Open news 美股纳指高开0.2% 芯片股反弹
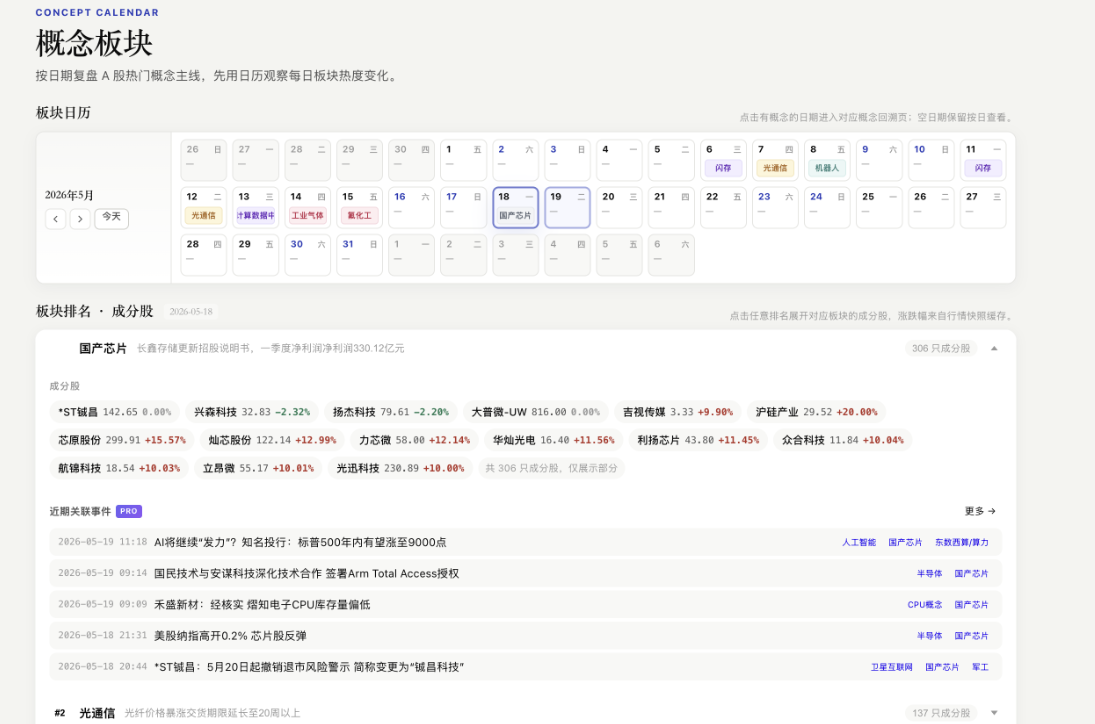Image resolution: width=1095 pixels, height=724 pixels. [230, 635]
